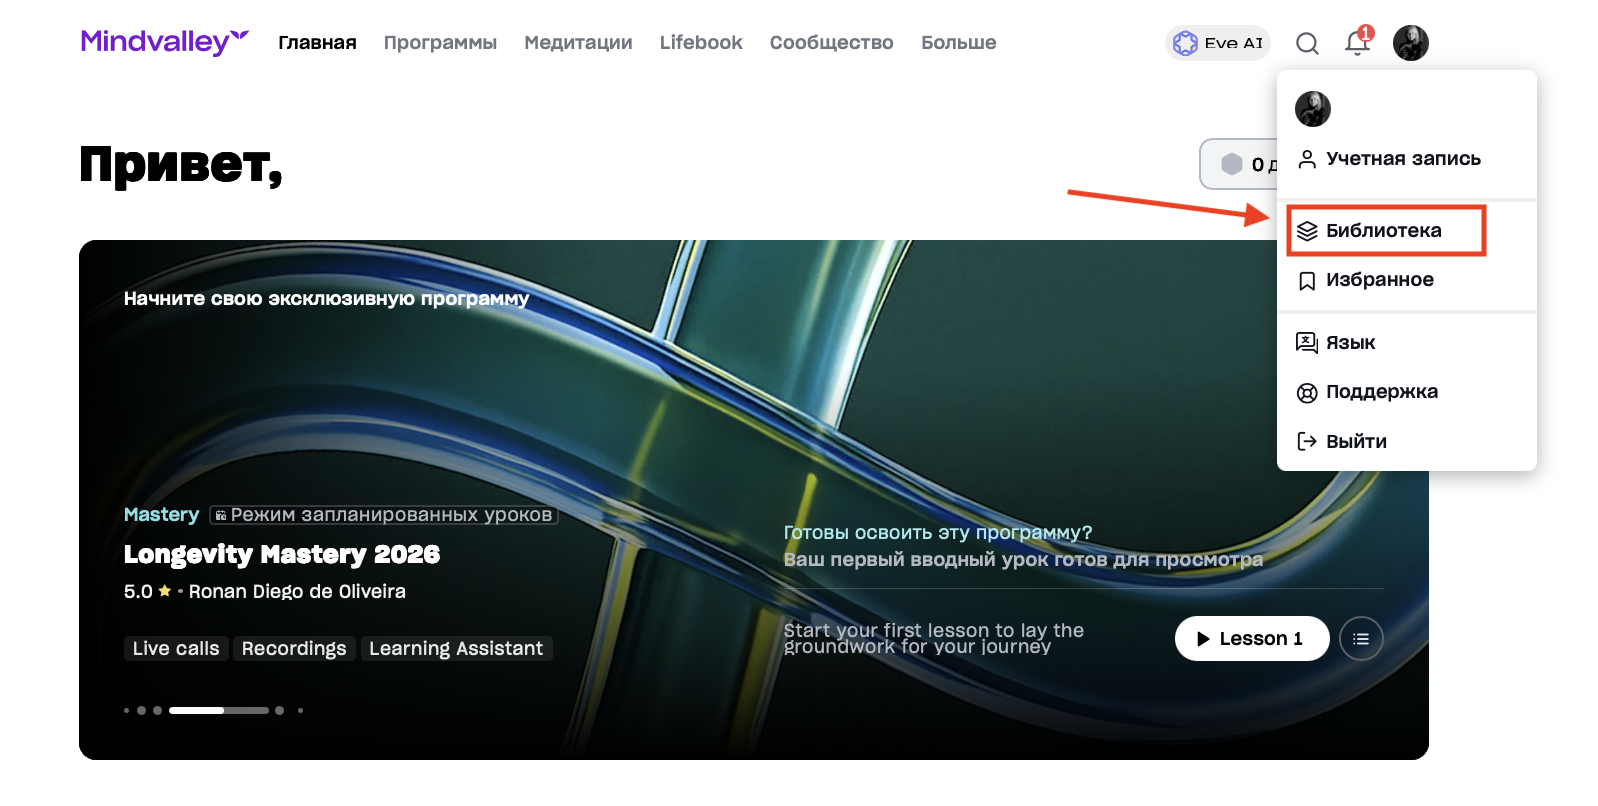Click Режим запланированных уроков badge
The image size is (1598, 806).
click(x=384, y=515)
